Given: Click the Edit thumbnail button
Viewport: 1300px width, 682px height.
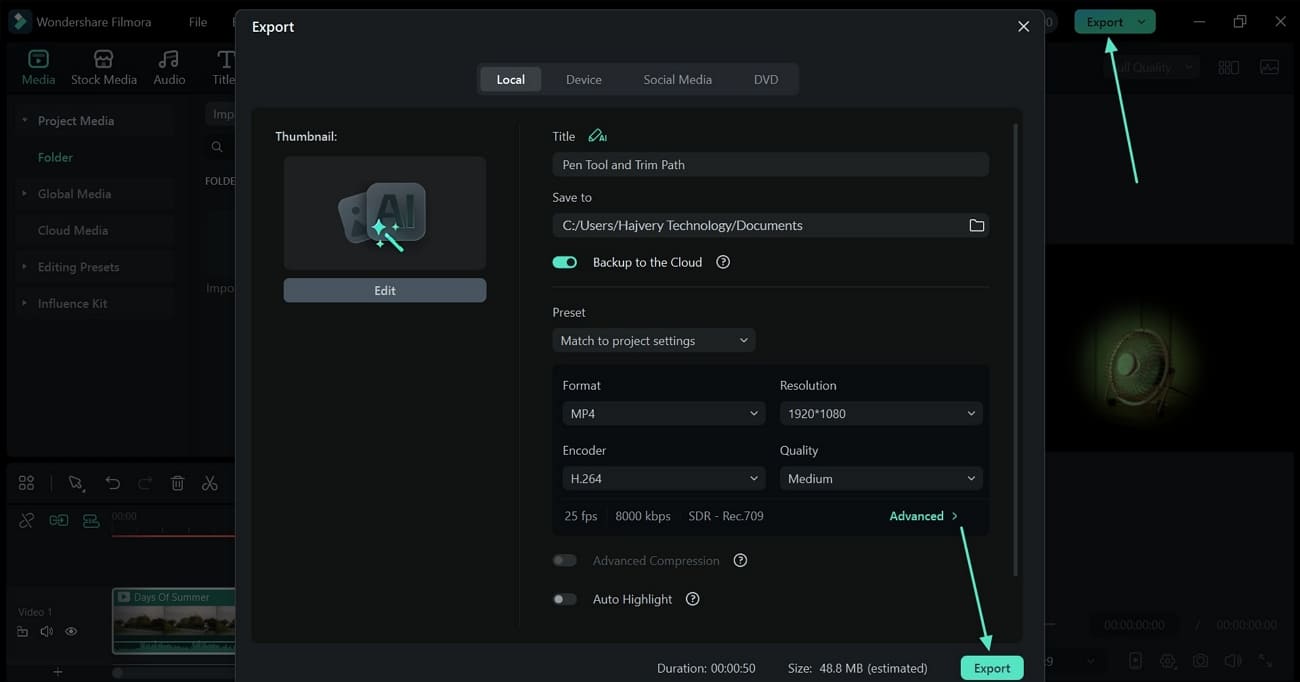Looking at the screenshot, I should coord(384,290).
